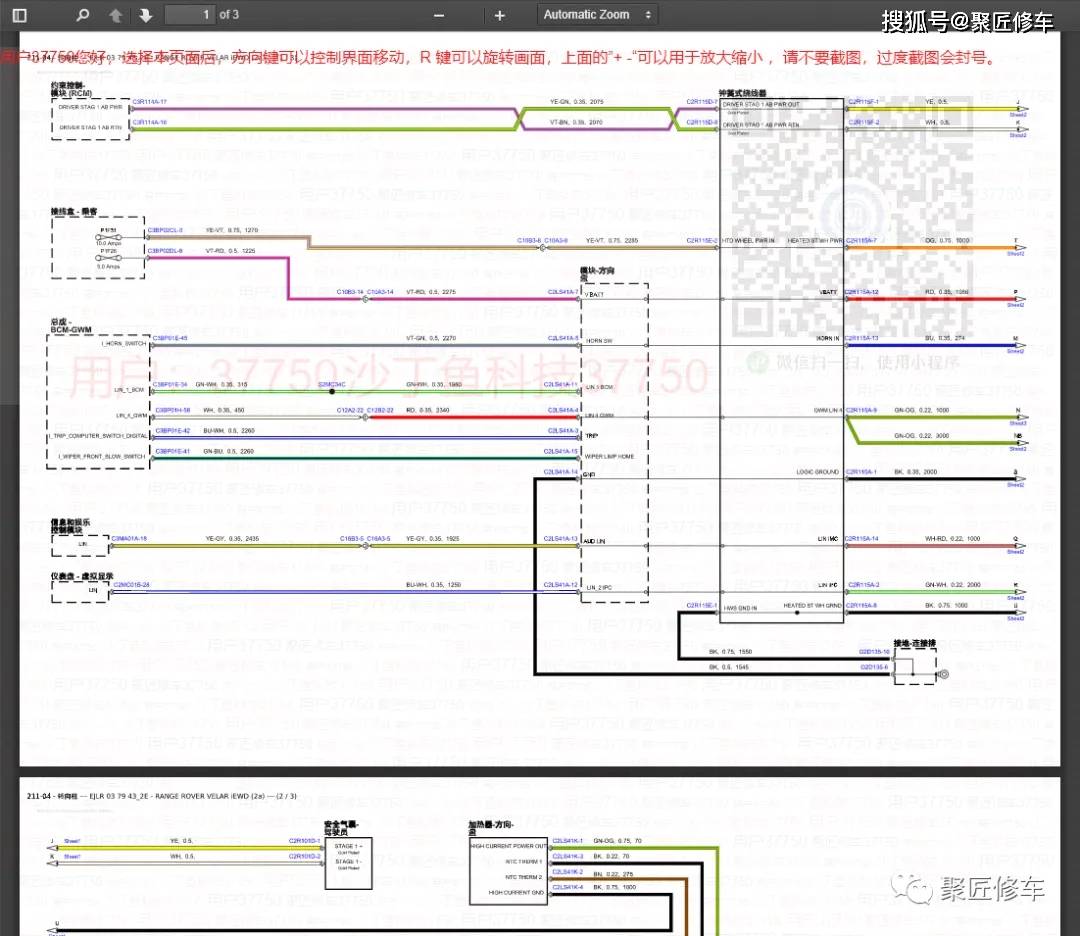
Task: Click the 'GN-OG, 0.22, 1000' wire label
Action: (922, 410)
